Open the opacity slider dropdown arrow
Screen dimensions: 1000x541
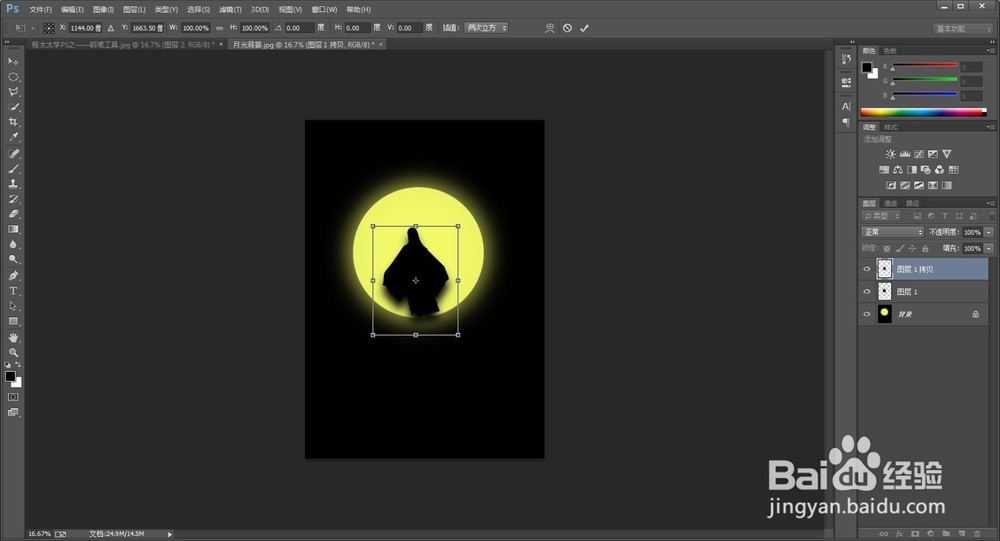(989, 232)
